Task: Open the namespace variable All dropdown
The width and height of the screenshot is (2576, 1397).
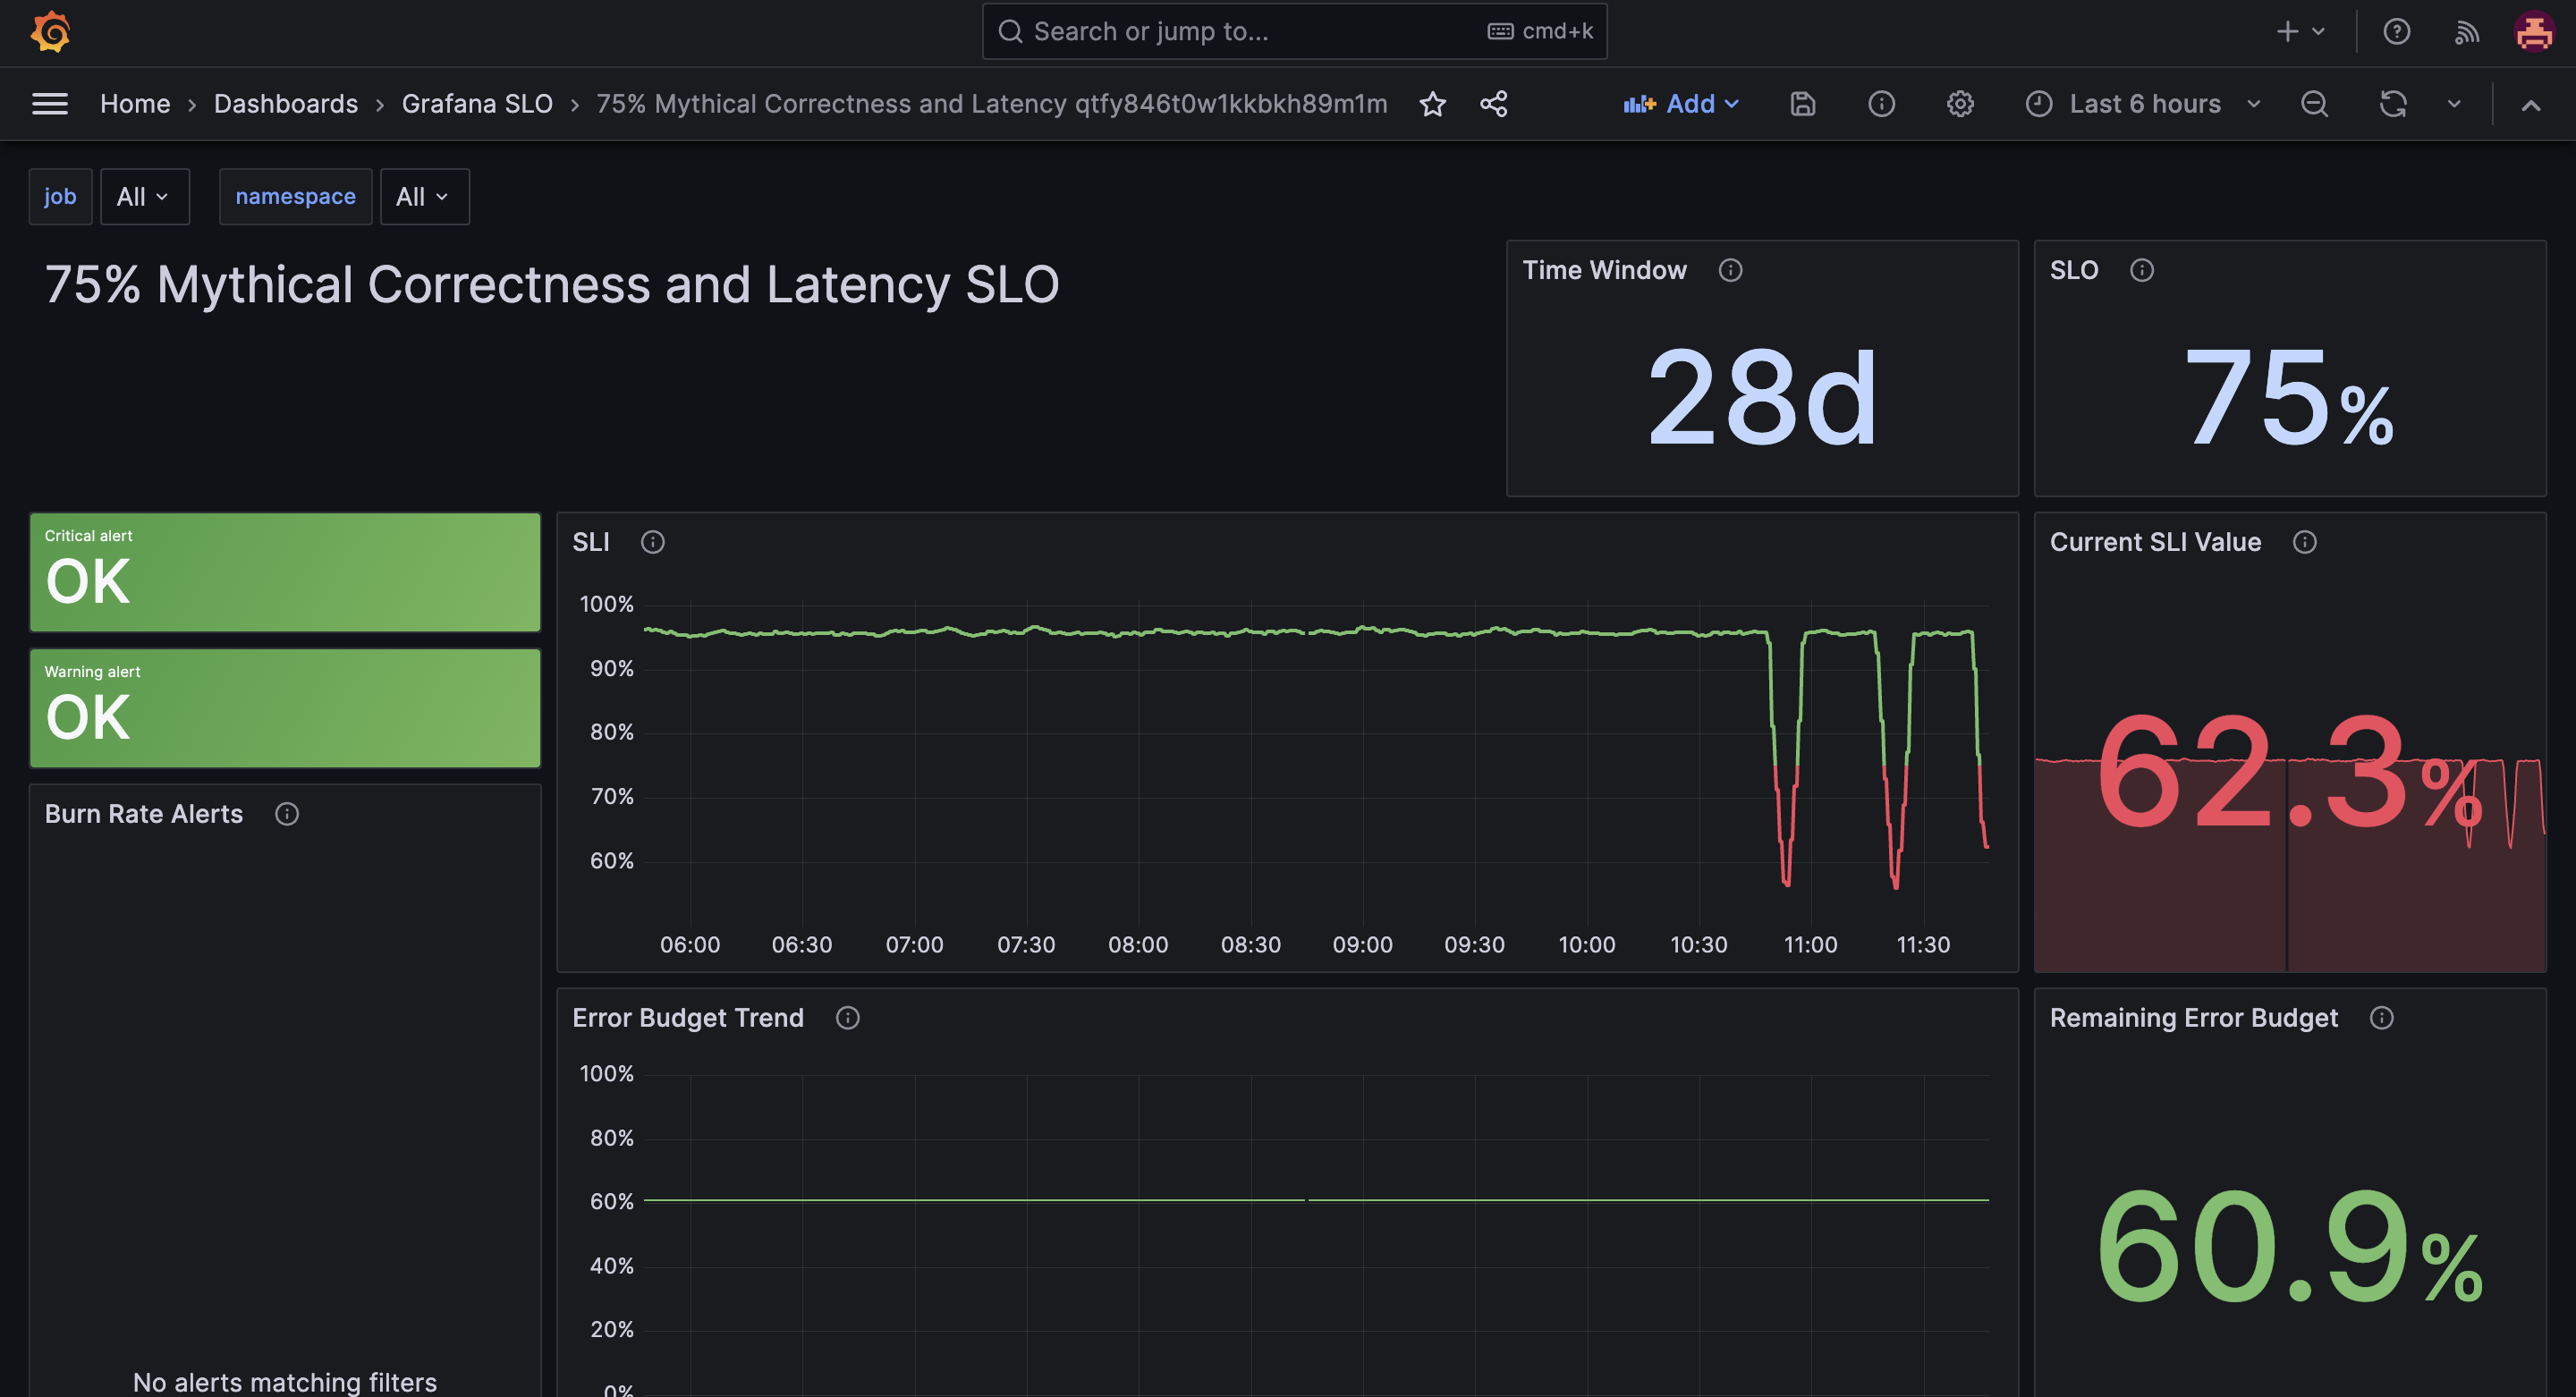Action: [x=424, y=196]
